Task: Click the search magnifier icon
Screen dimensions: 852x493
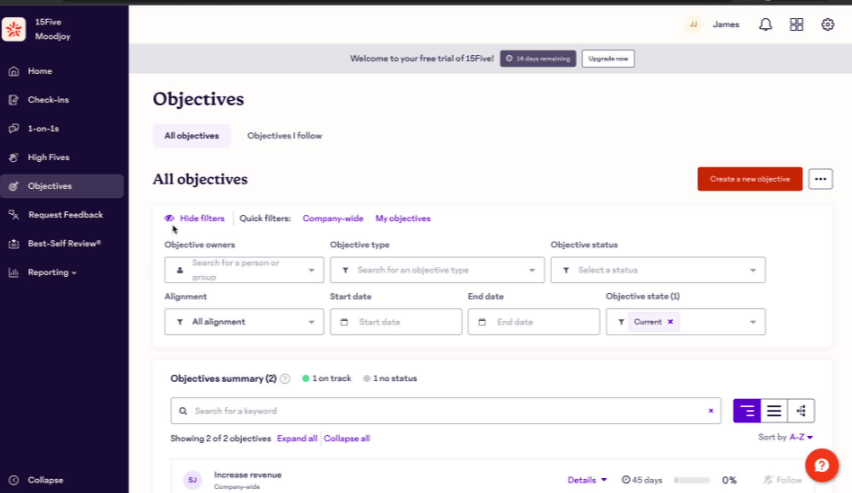Action: point(183,411)
